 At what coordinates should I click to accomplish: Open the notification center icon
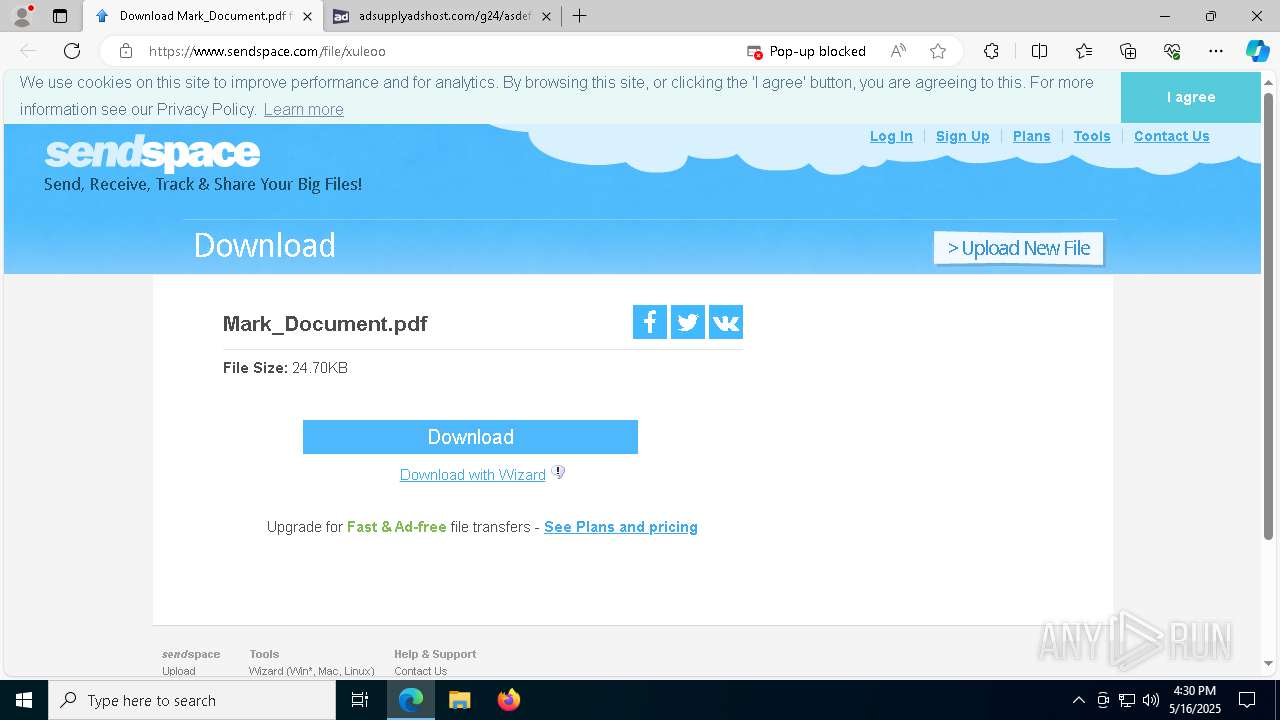pyautogui.click(x=1247, y=700)
